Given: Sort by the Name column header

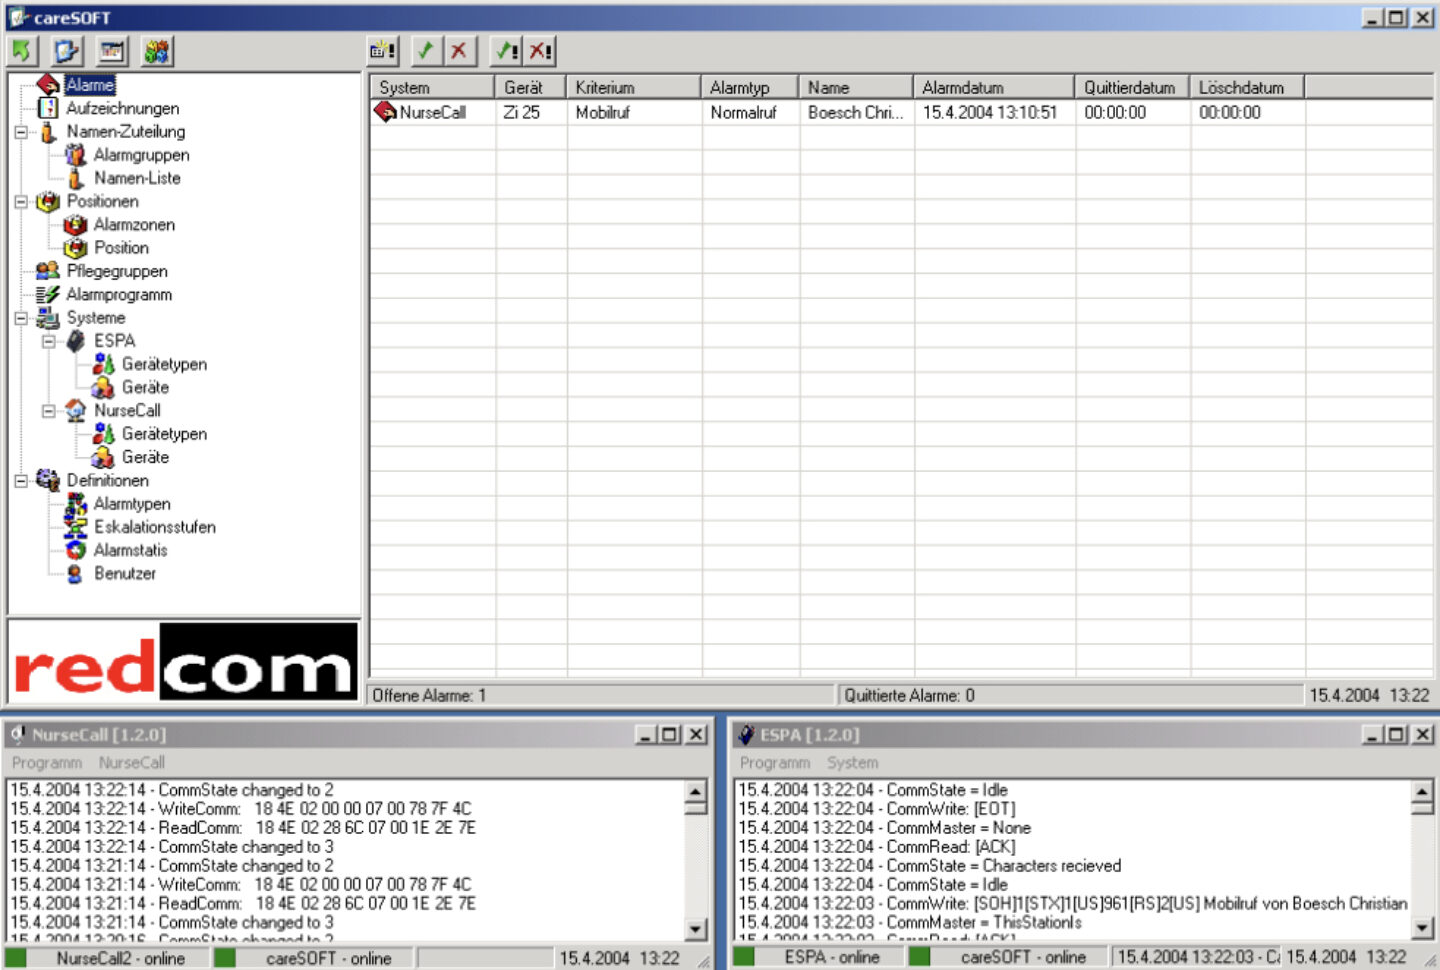Looking at the screenshot, I should [856, 87].
